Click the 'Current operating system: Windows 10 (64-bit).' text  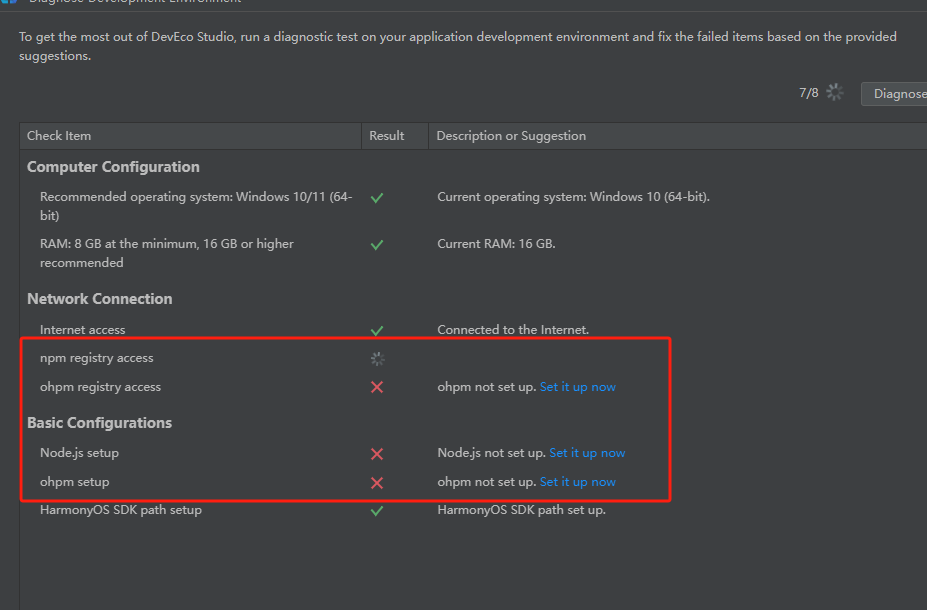click(x=573, y=197)
